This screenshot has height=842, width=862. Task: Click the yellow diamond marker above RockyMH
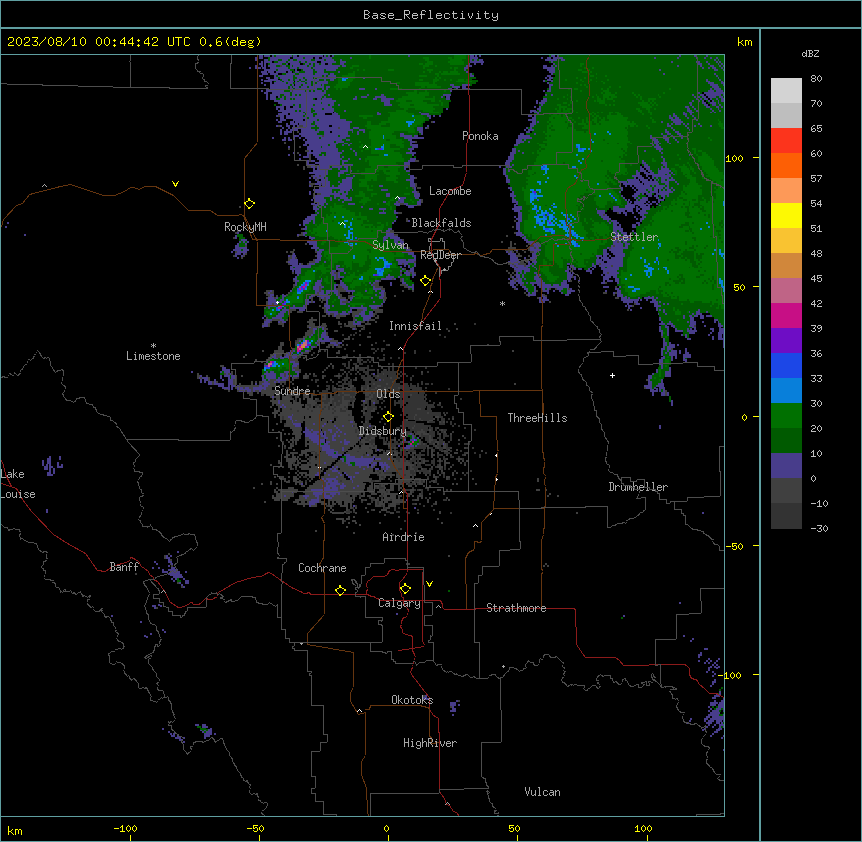[250, 204]
